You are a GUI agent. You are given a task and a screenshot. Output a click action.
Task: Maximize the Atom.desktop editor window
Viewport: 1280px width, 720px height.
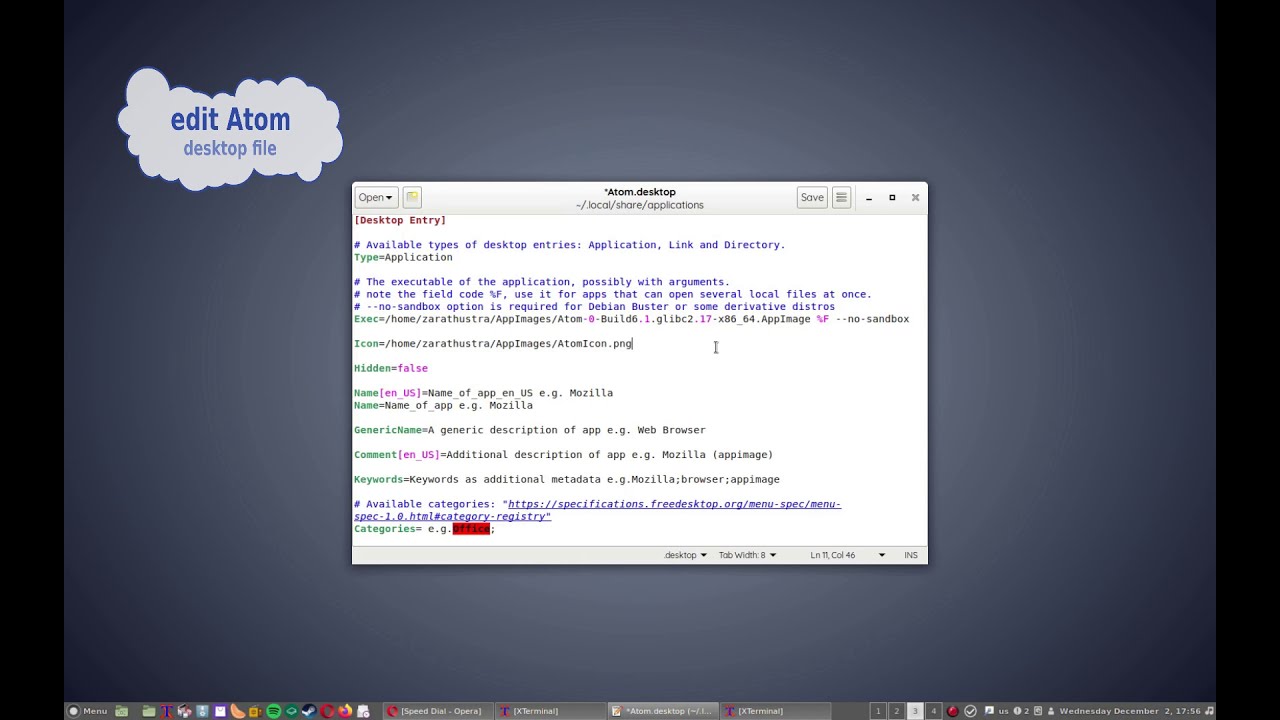tap(892, 198)
